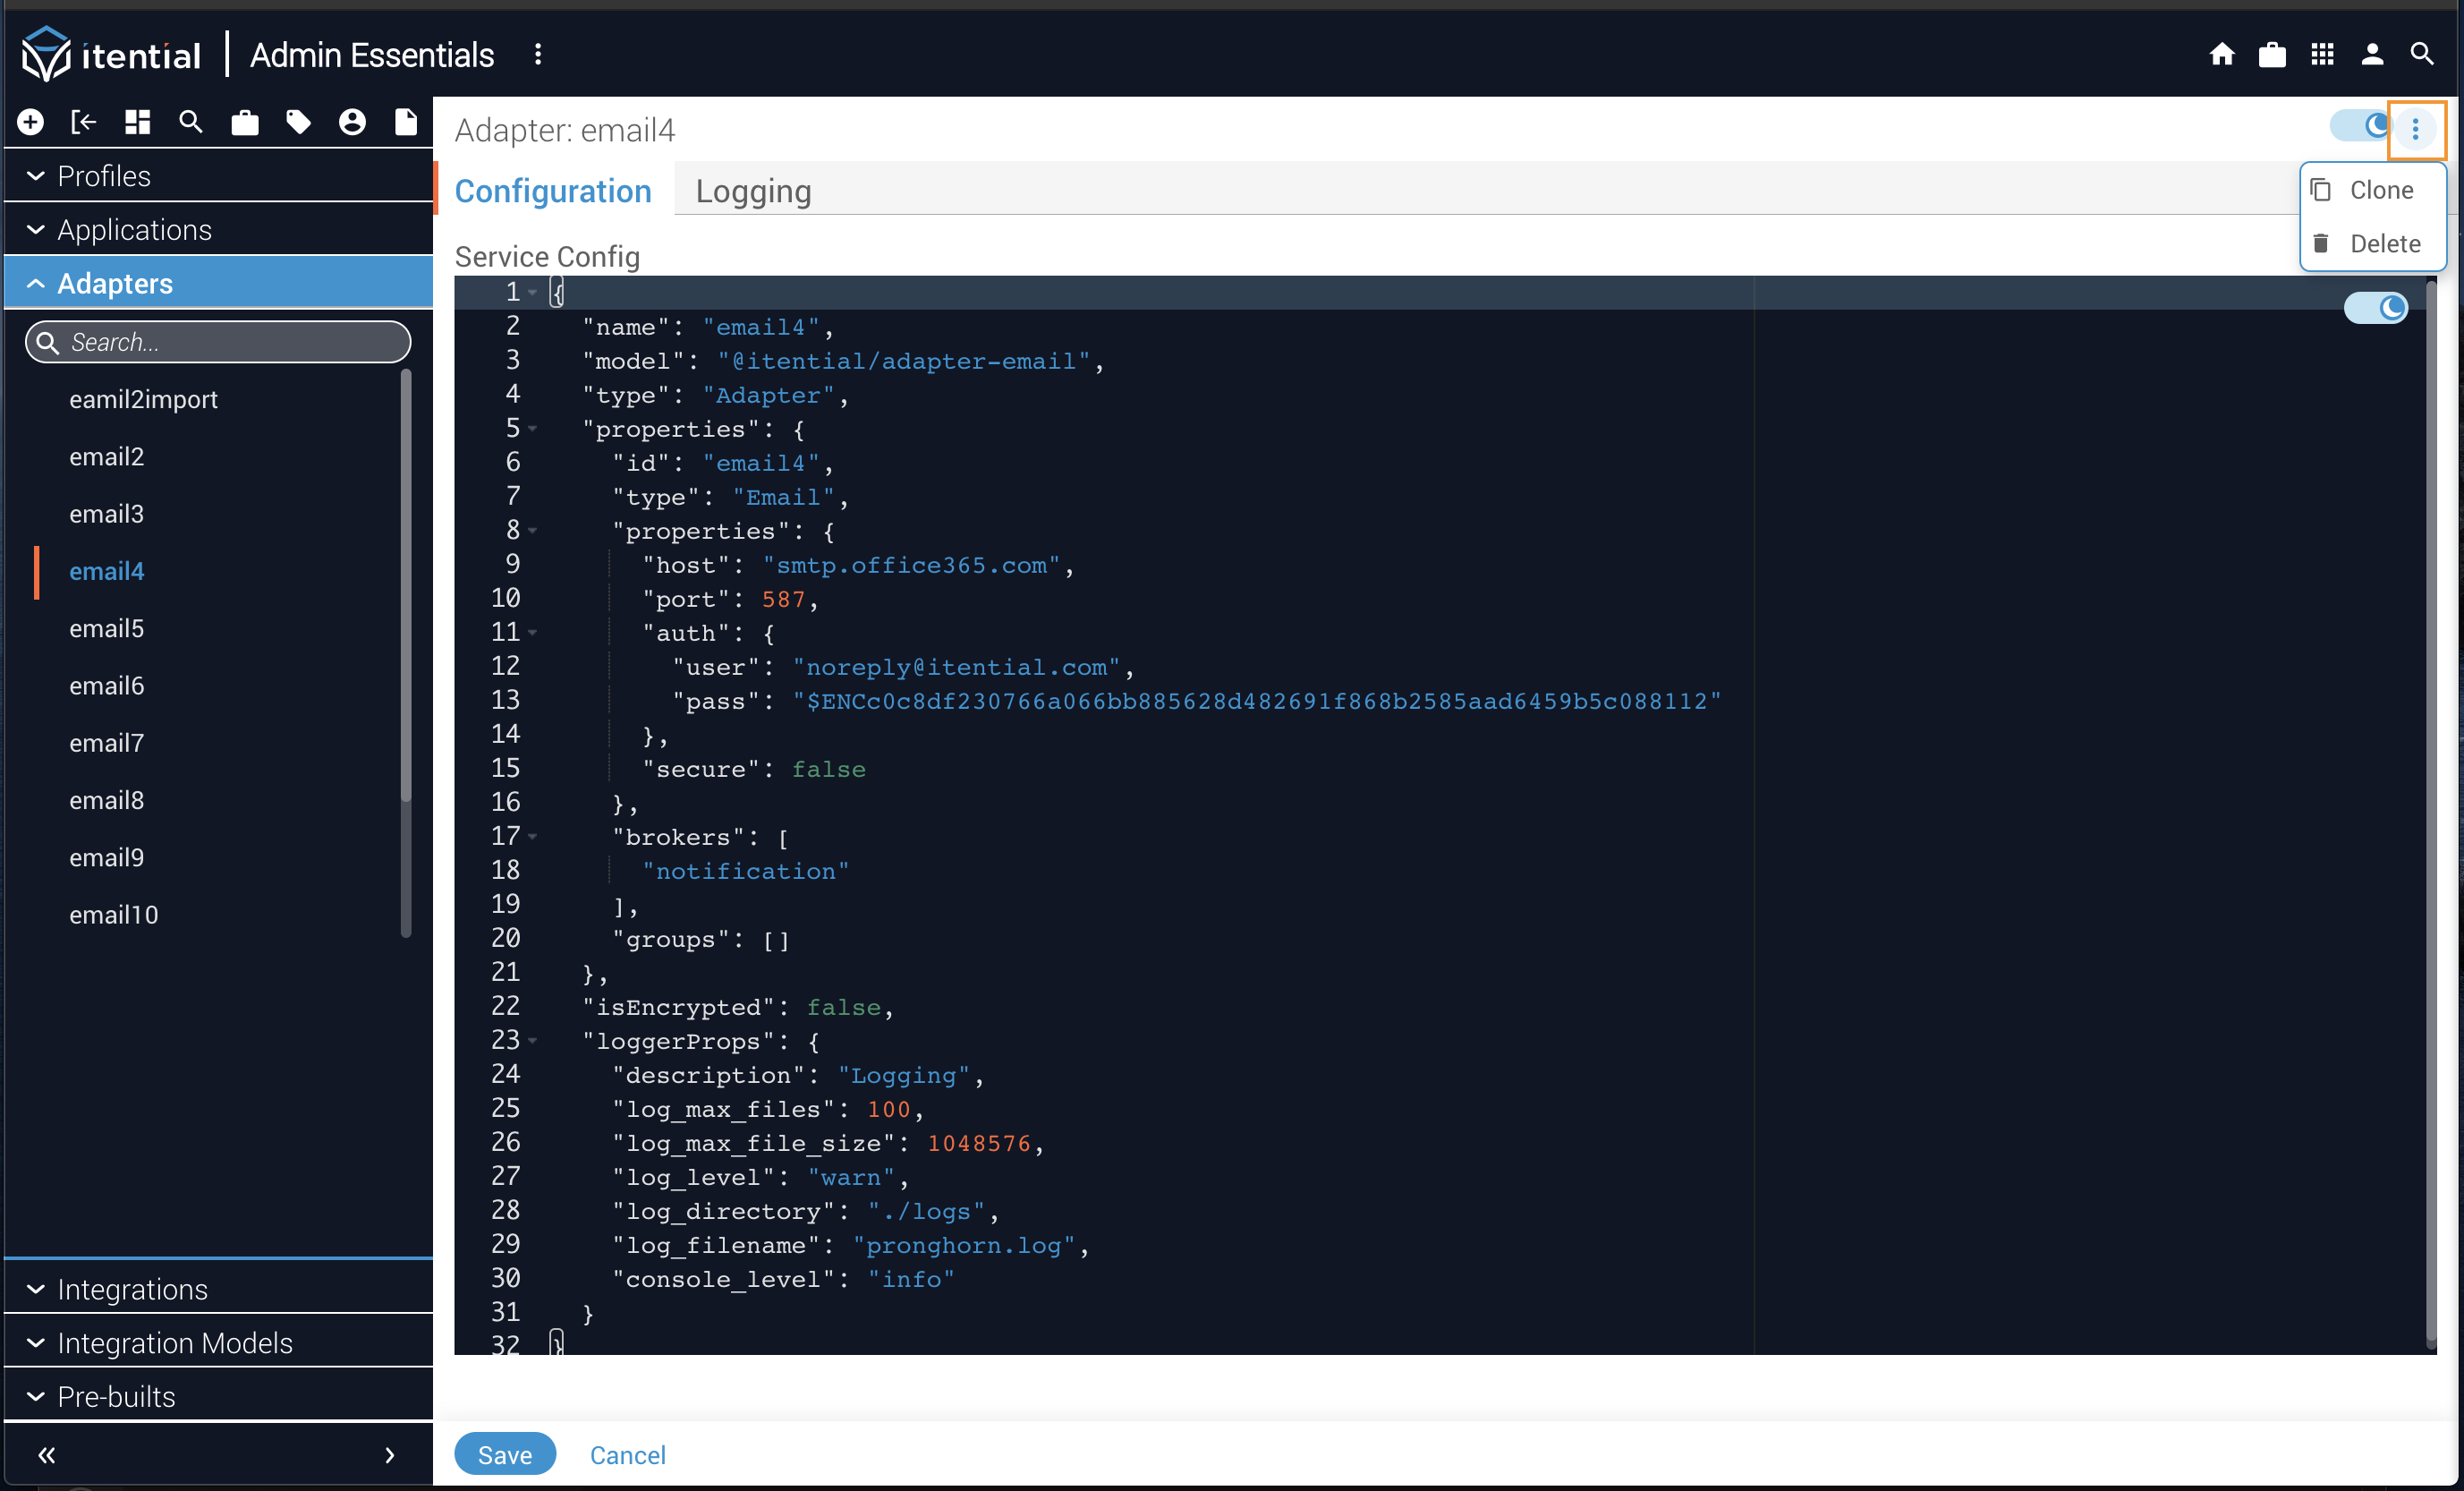Viewport: 2464px width, 1491px height.
Task: Expand the Profiles section
Action: tap(104, 176)
